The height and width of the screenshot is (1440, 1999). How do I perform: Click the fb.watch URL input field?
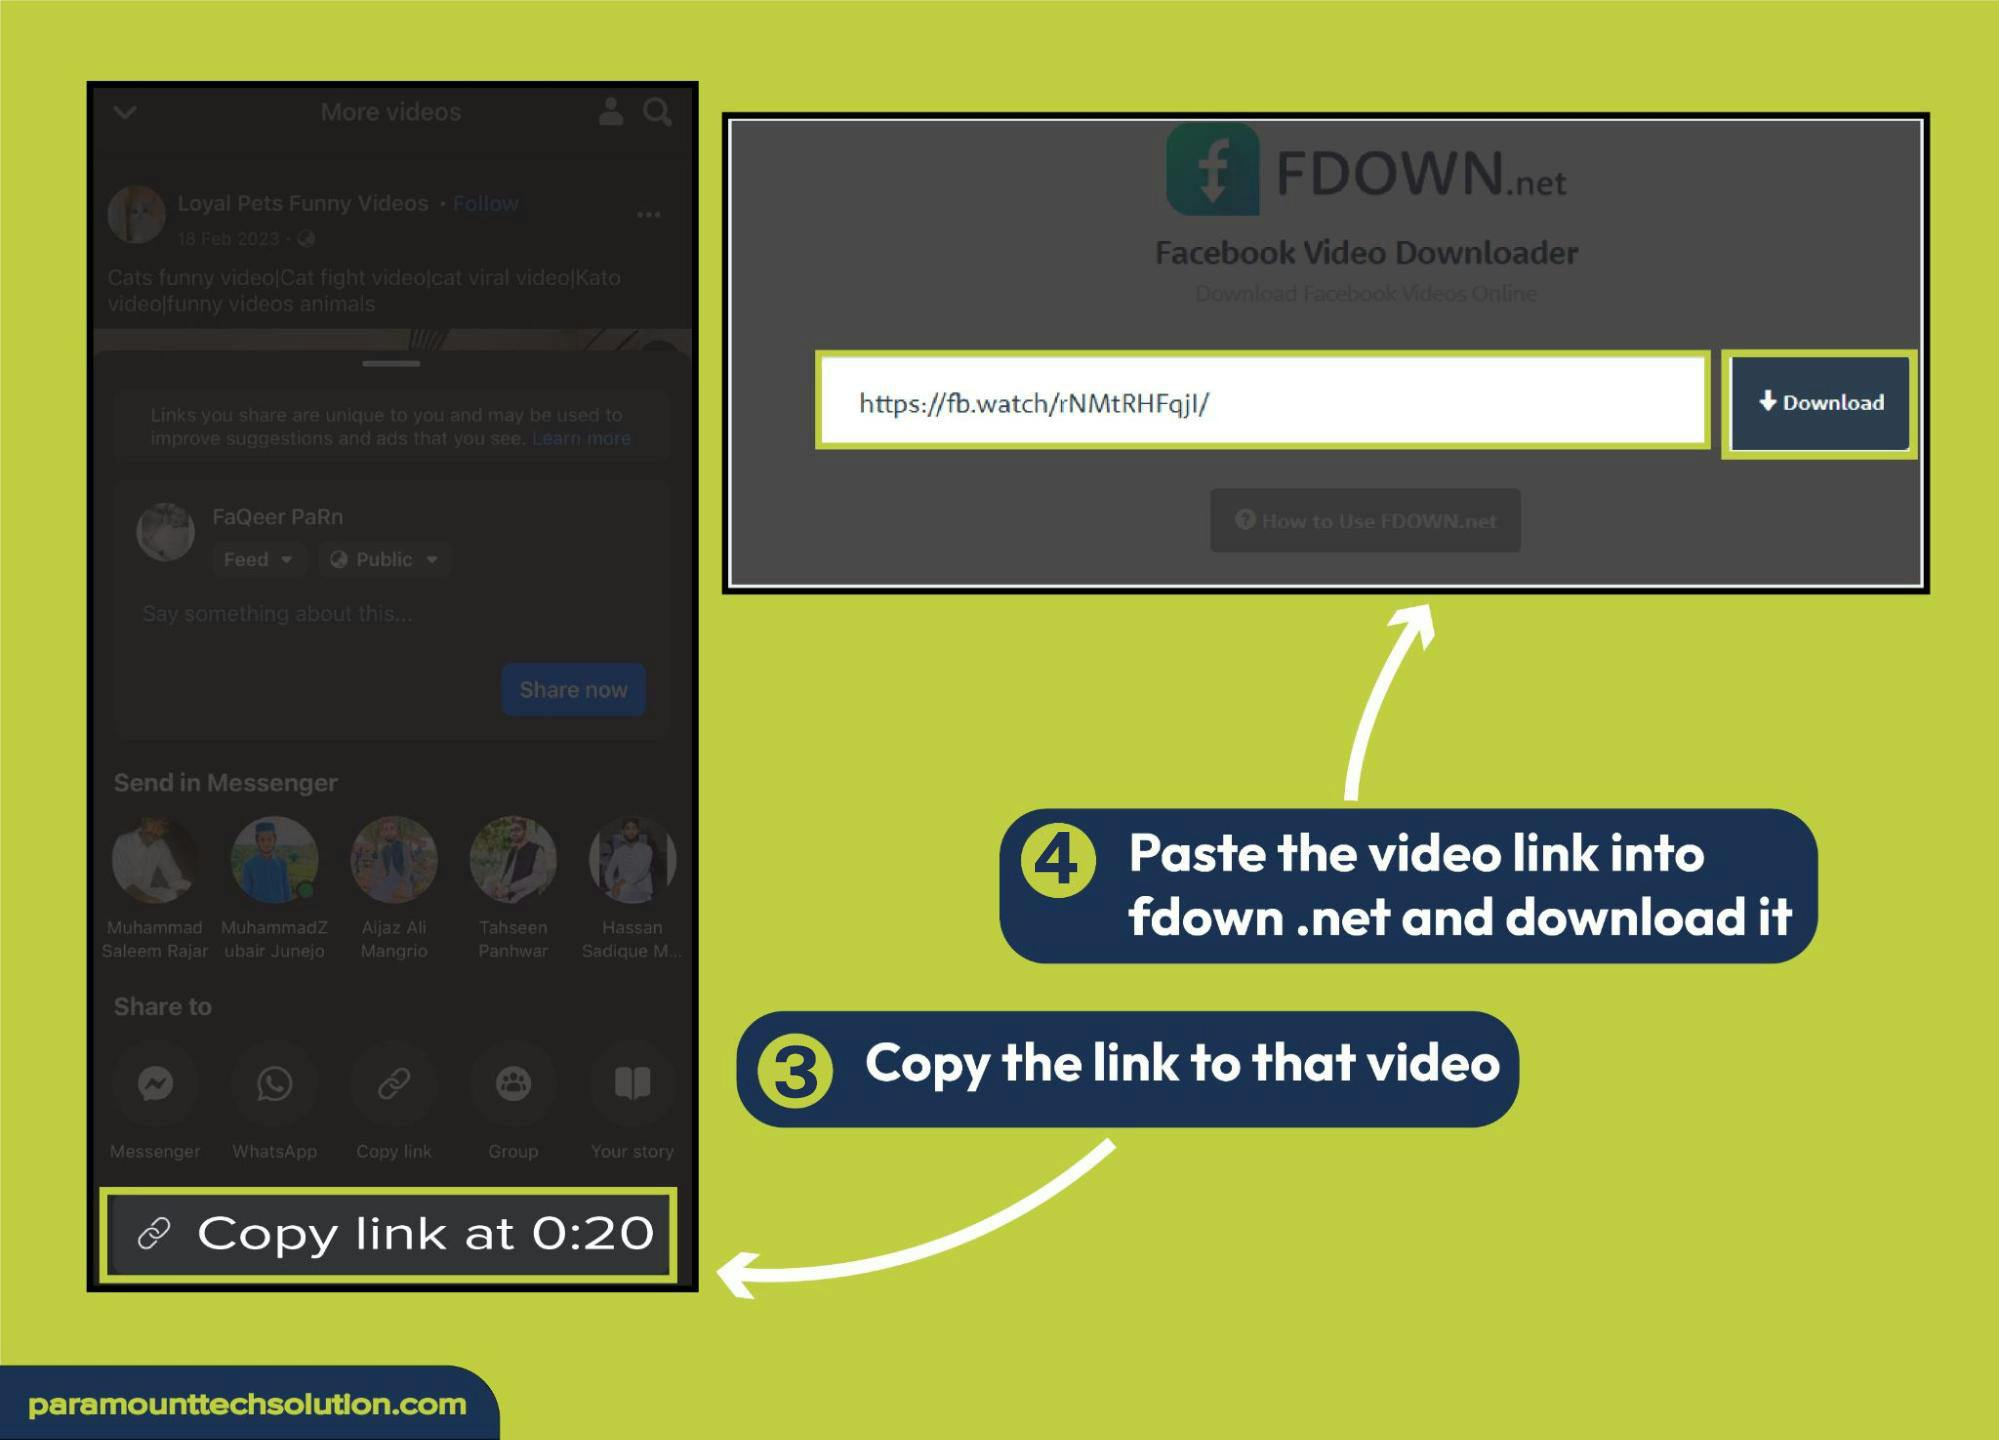pos(1263,402)
